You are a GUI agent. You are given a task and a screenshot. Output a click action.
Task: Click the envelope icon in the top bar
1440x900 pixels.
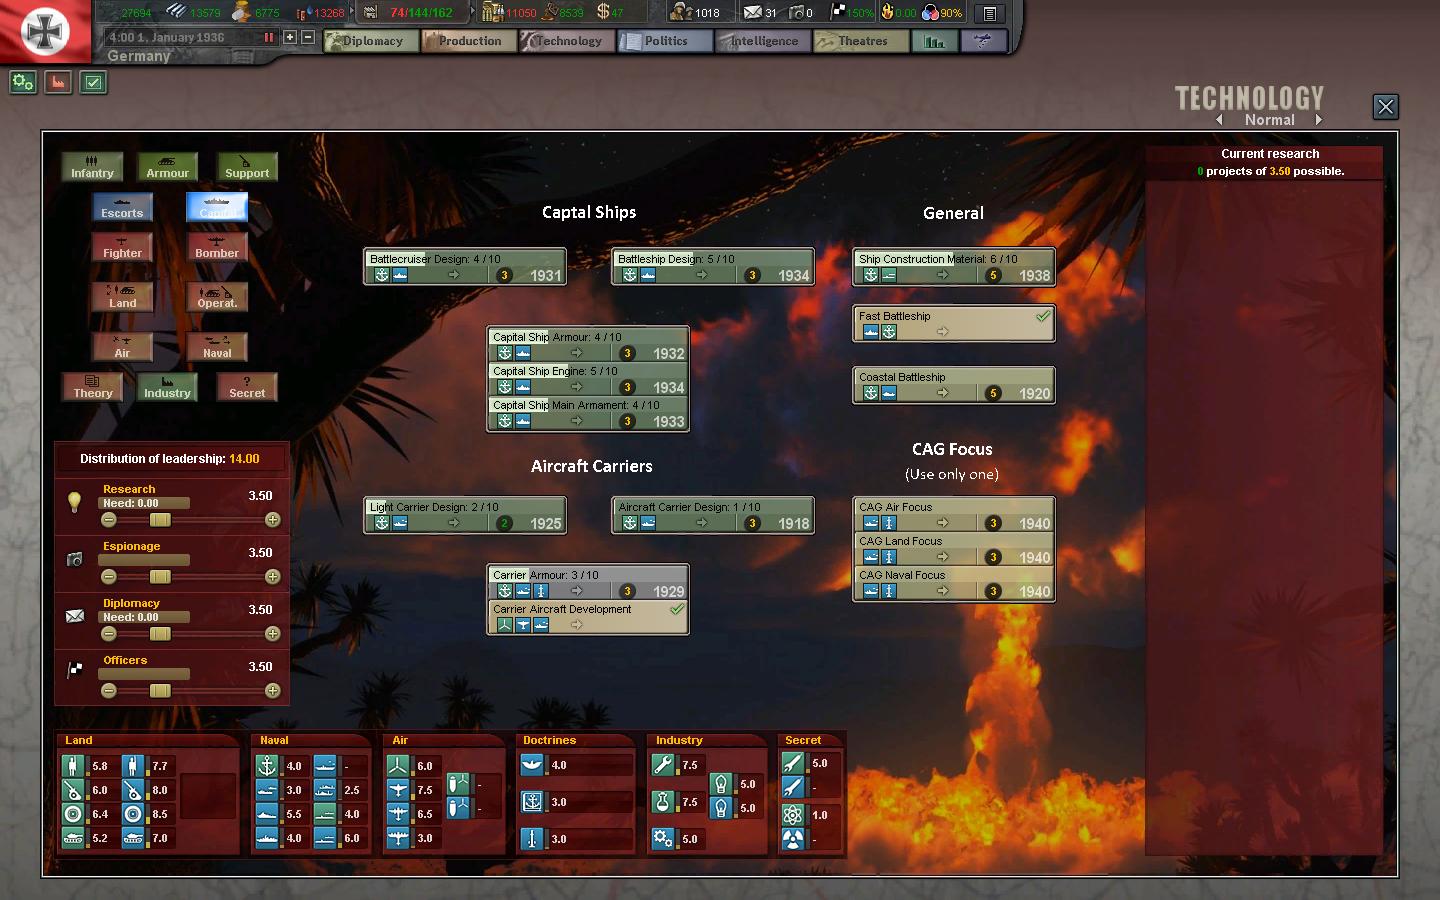752,12
